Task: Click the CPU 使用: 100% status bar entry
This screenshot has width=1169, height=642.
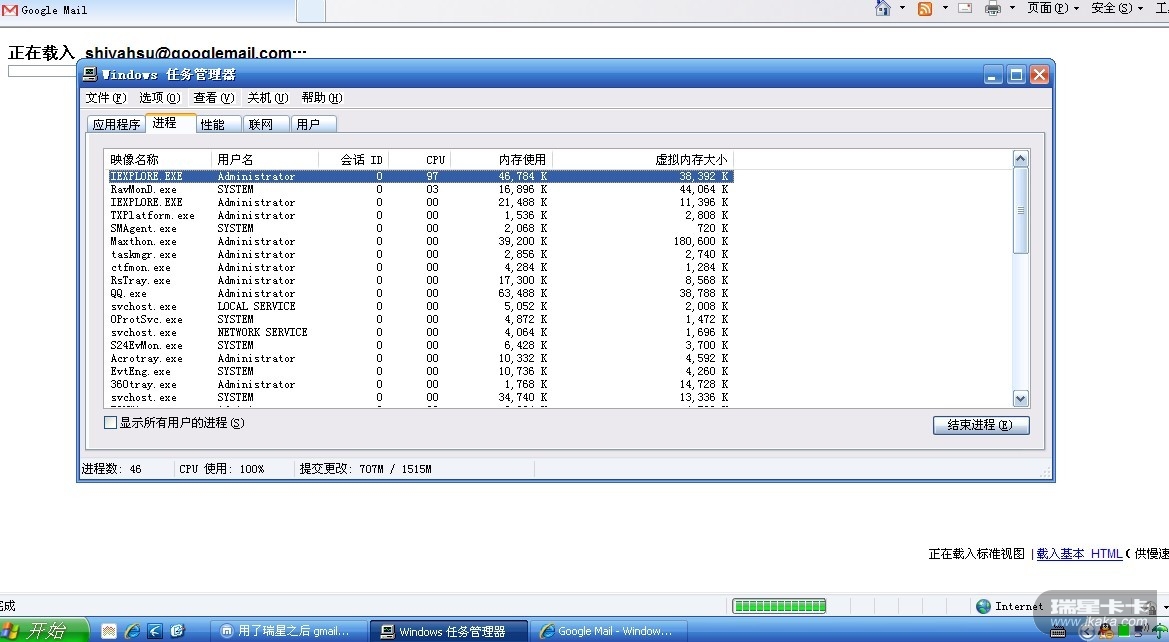Action: (x=222, y=469)
